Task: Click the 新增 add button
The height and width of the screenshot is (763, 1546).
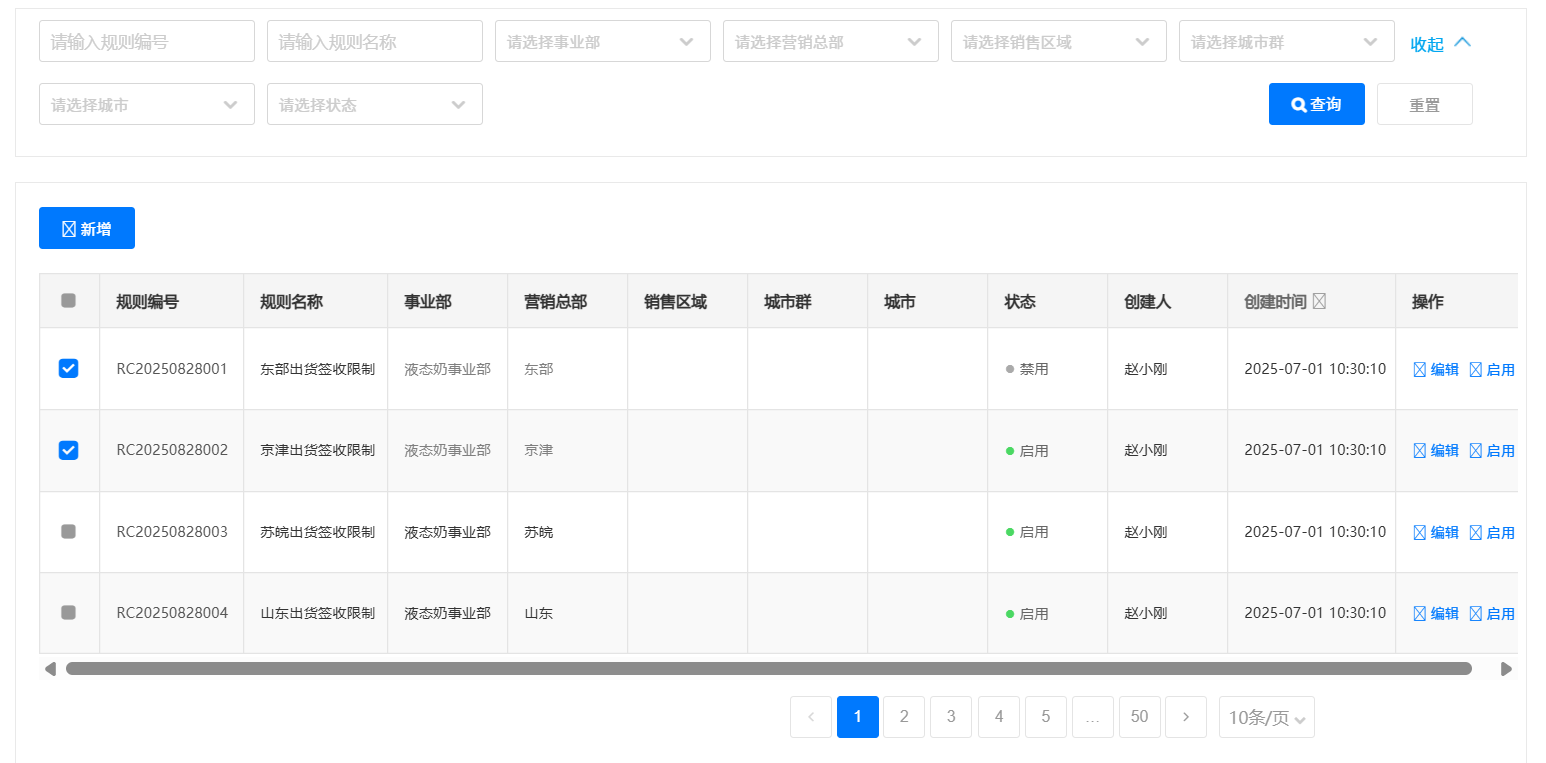Action: [x=87, y=228]
